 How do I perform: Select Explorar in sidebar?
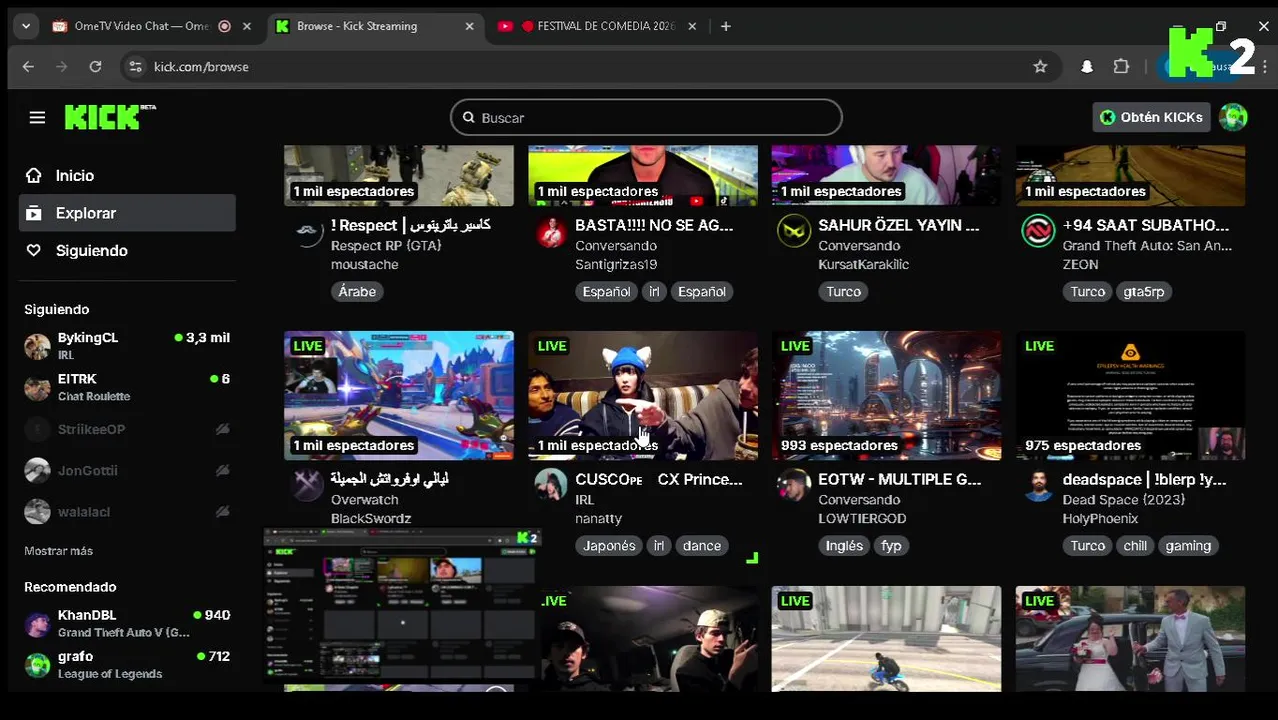click(x=127, y=213)
